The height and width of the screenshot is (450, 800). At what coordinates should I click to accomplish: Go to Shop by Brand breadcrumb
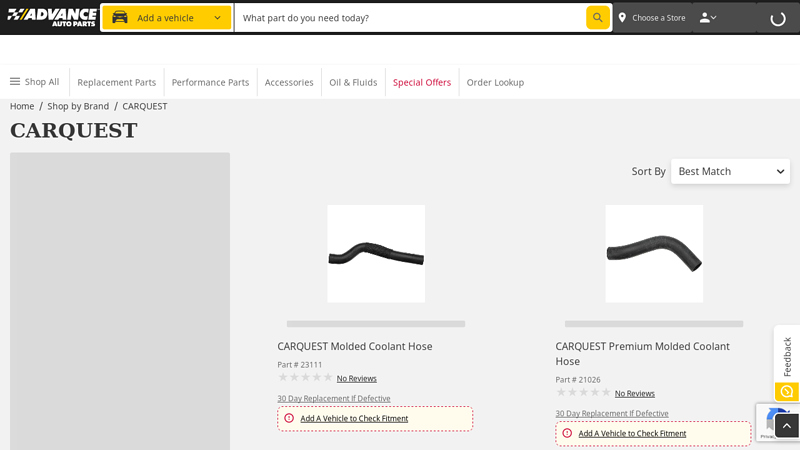click(78, 106)
